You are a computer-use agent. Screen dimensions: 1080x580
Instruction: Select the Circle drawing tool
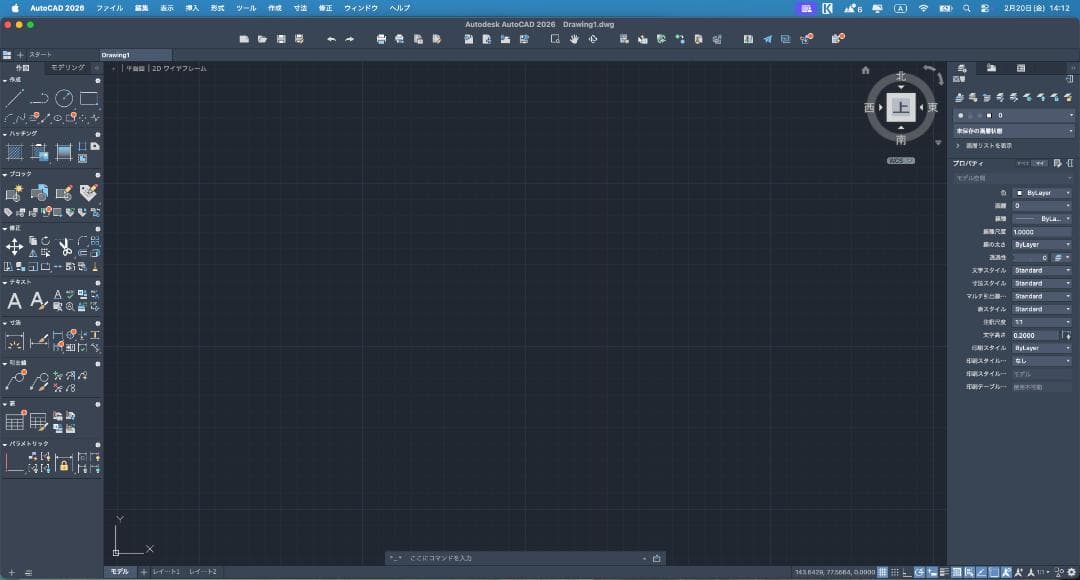tap(64, 98)
